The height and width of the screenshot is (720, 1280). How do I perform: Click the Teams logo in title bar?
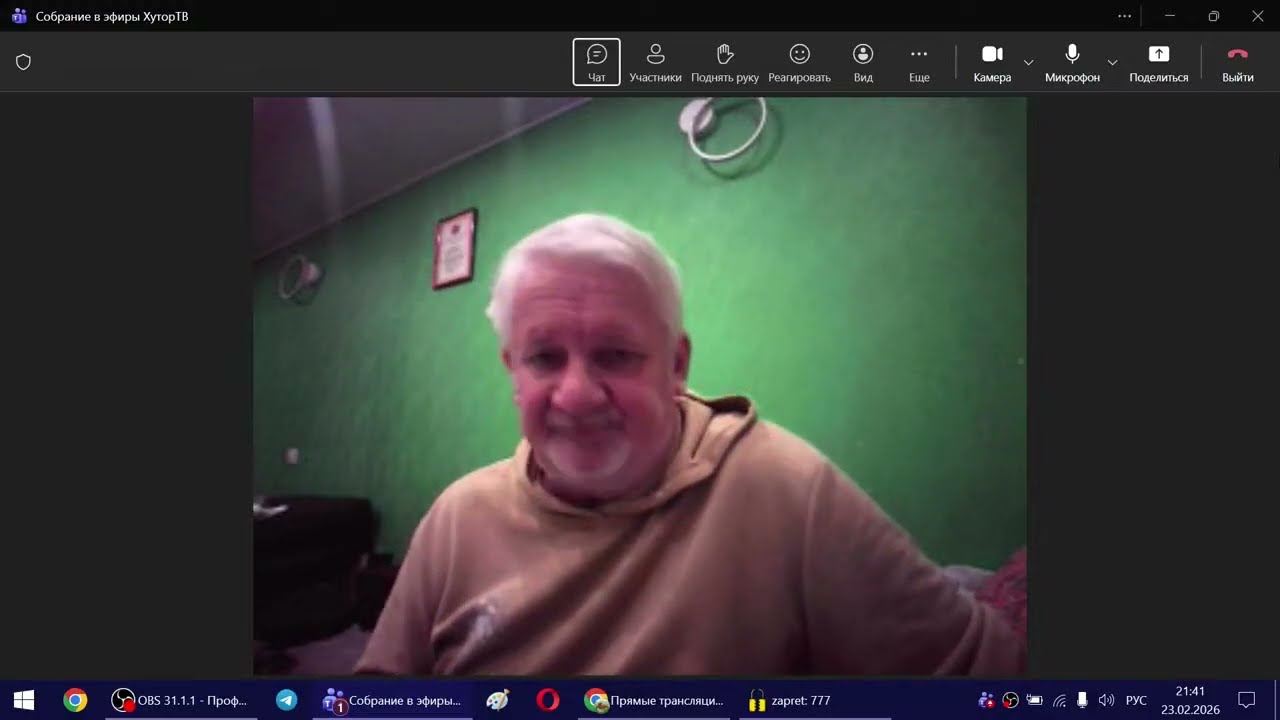click(x=18, y=16)
